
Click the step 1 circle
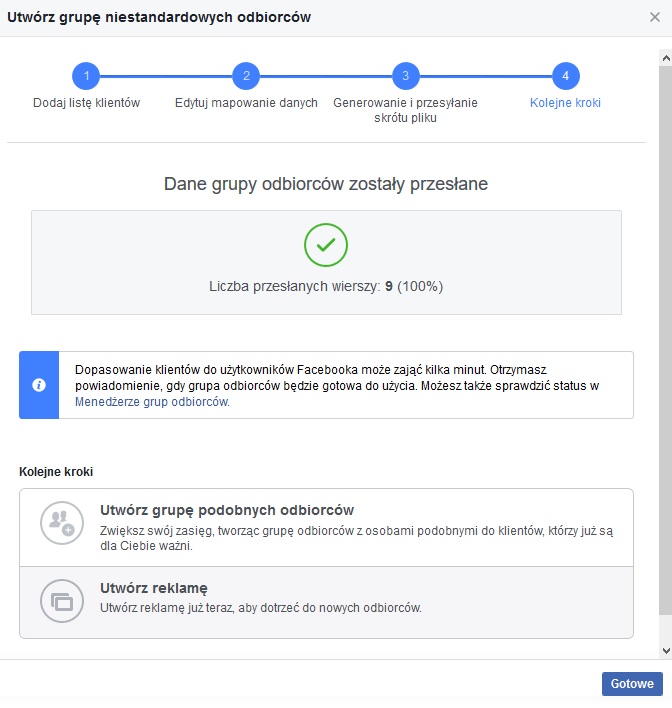(86, 76)
